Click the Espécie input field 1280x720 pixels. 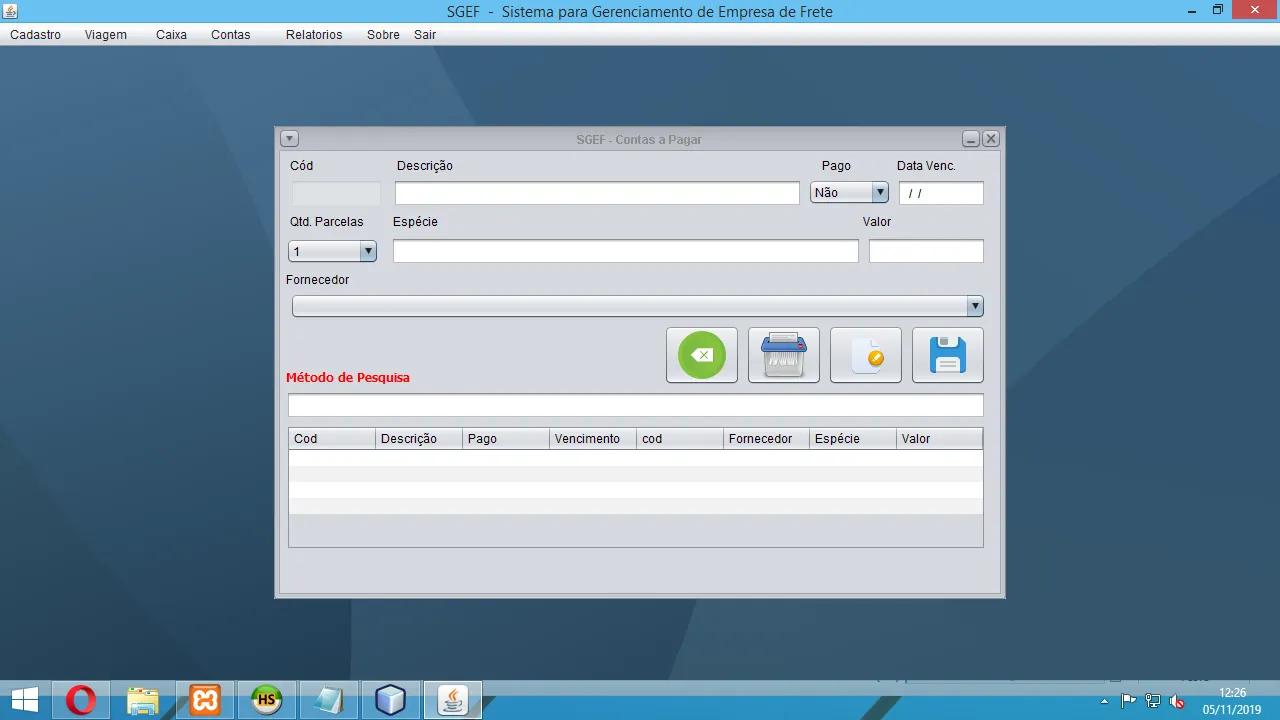(626, 251)
